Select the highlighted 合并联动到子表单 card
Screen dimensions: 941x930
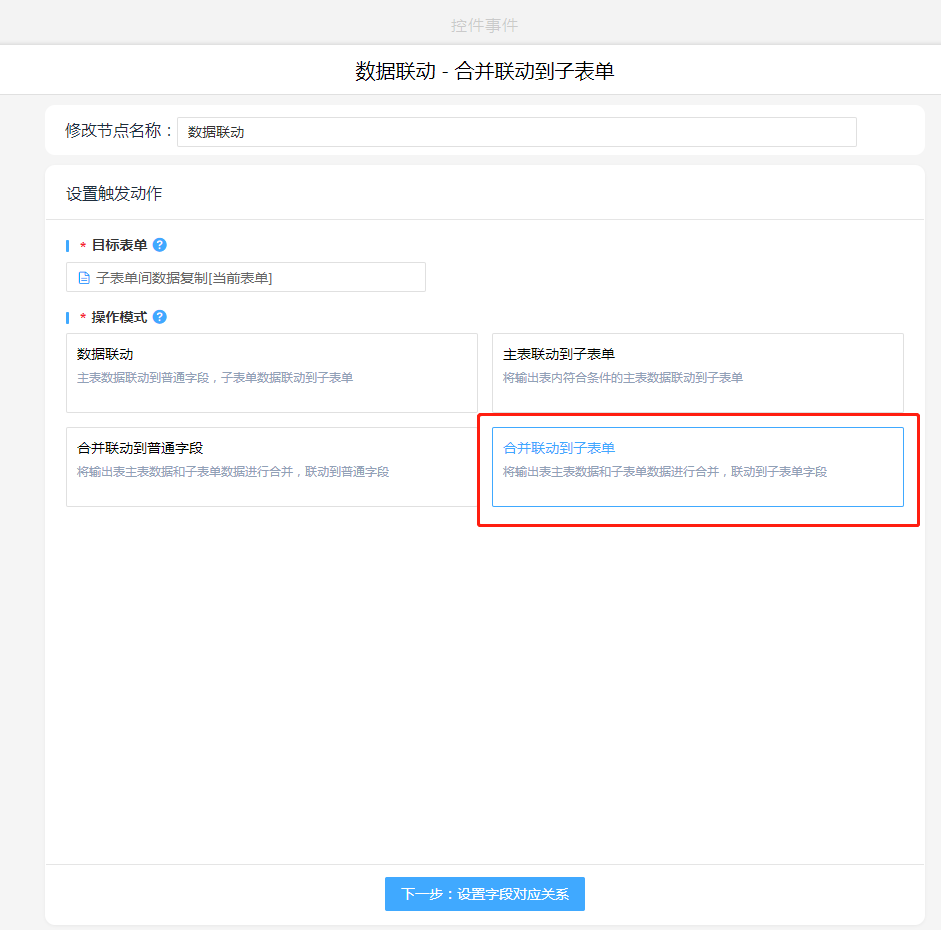pos(697,466)
